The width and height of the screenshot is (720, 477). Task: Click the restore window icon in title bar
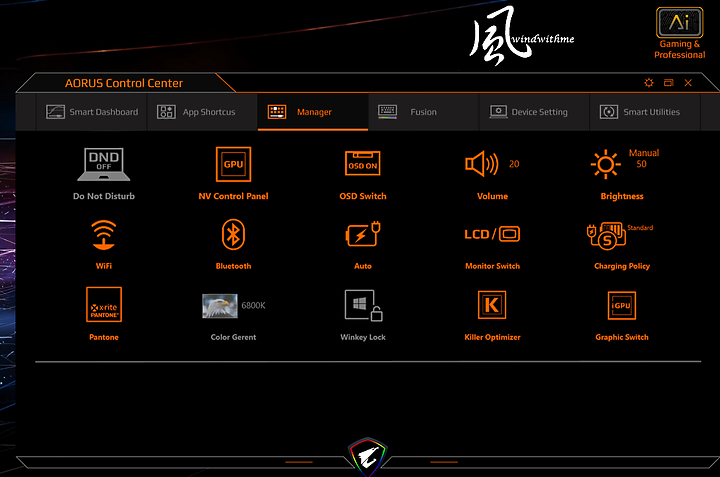669,83
